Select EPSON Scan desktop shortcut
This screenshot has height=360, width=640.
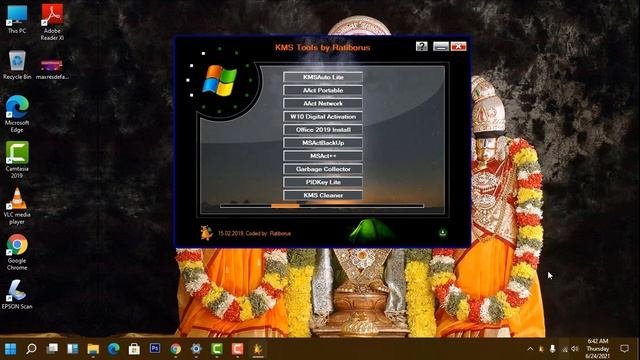click(17, 294)
